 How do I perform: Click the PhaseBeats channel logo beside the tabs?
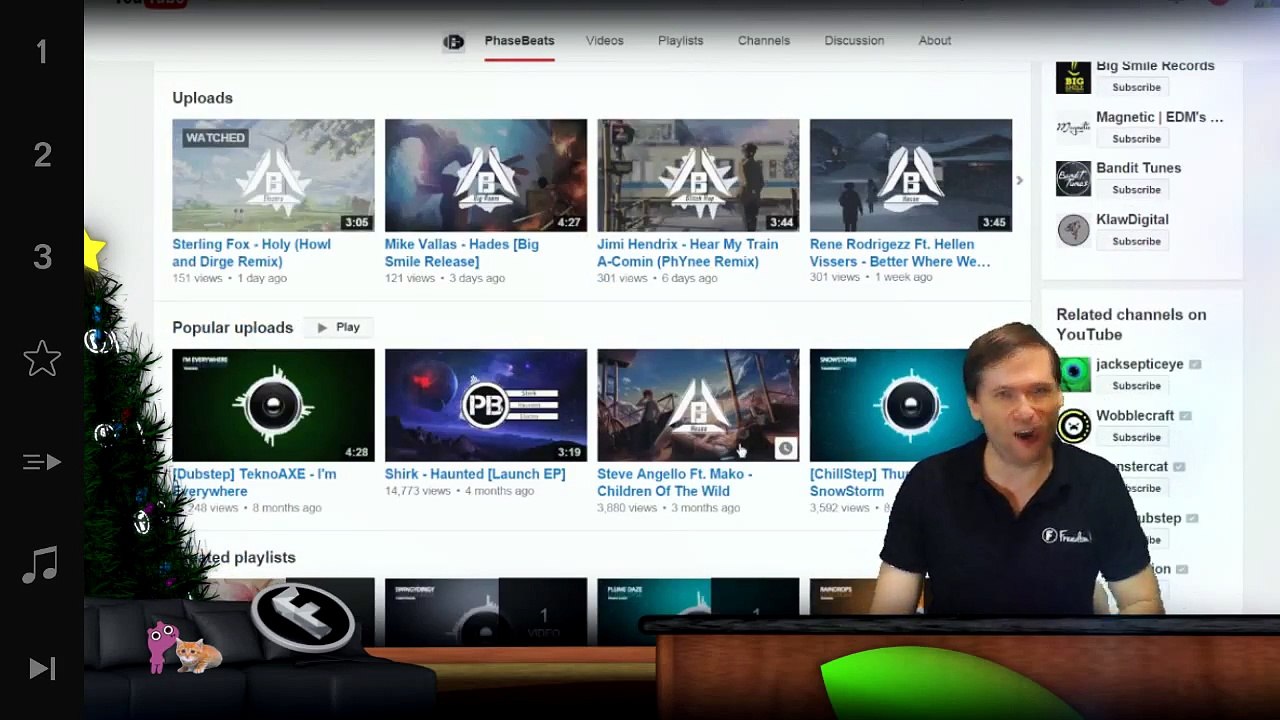pyautogui.click(x=453, y=41)
